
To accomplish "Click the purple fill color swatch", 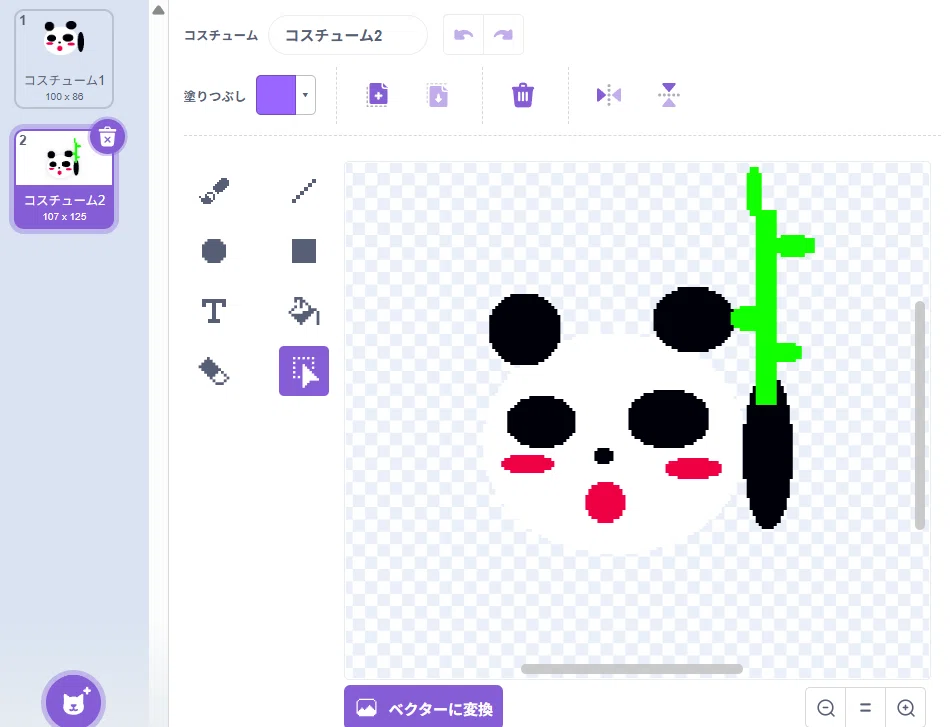I will click(276, 95).
